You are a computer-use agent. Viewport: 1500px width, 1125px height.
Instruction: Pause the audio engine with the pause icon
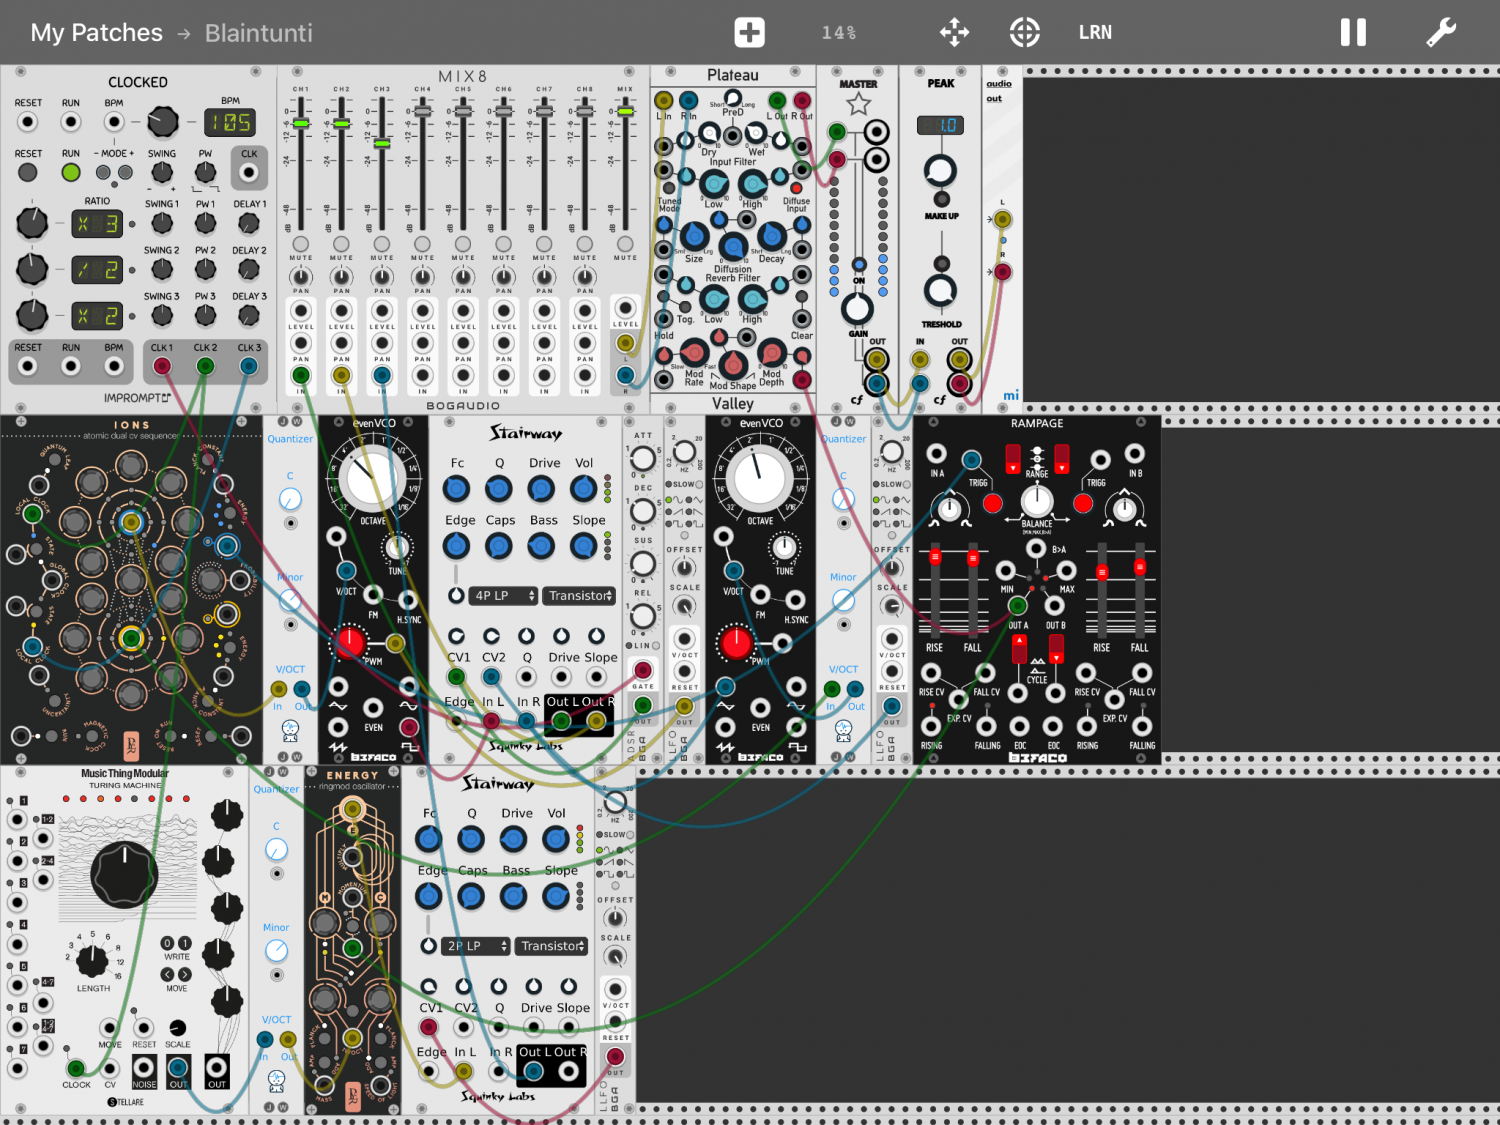[x=1353, y=32]
